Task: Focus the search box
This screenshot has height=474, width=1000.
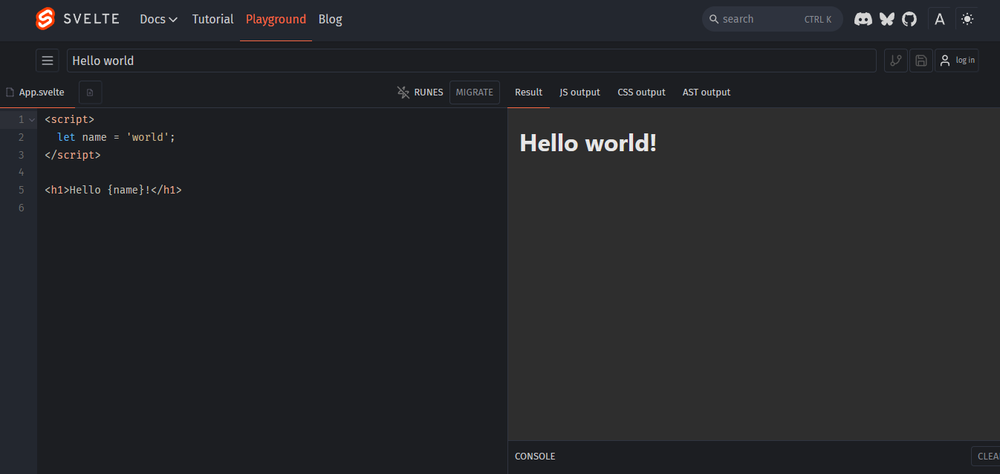Action: point(772,19)
